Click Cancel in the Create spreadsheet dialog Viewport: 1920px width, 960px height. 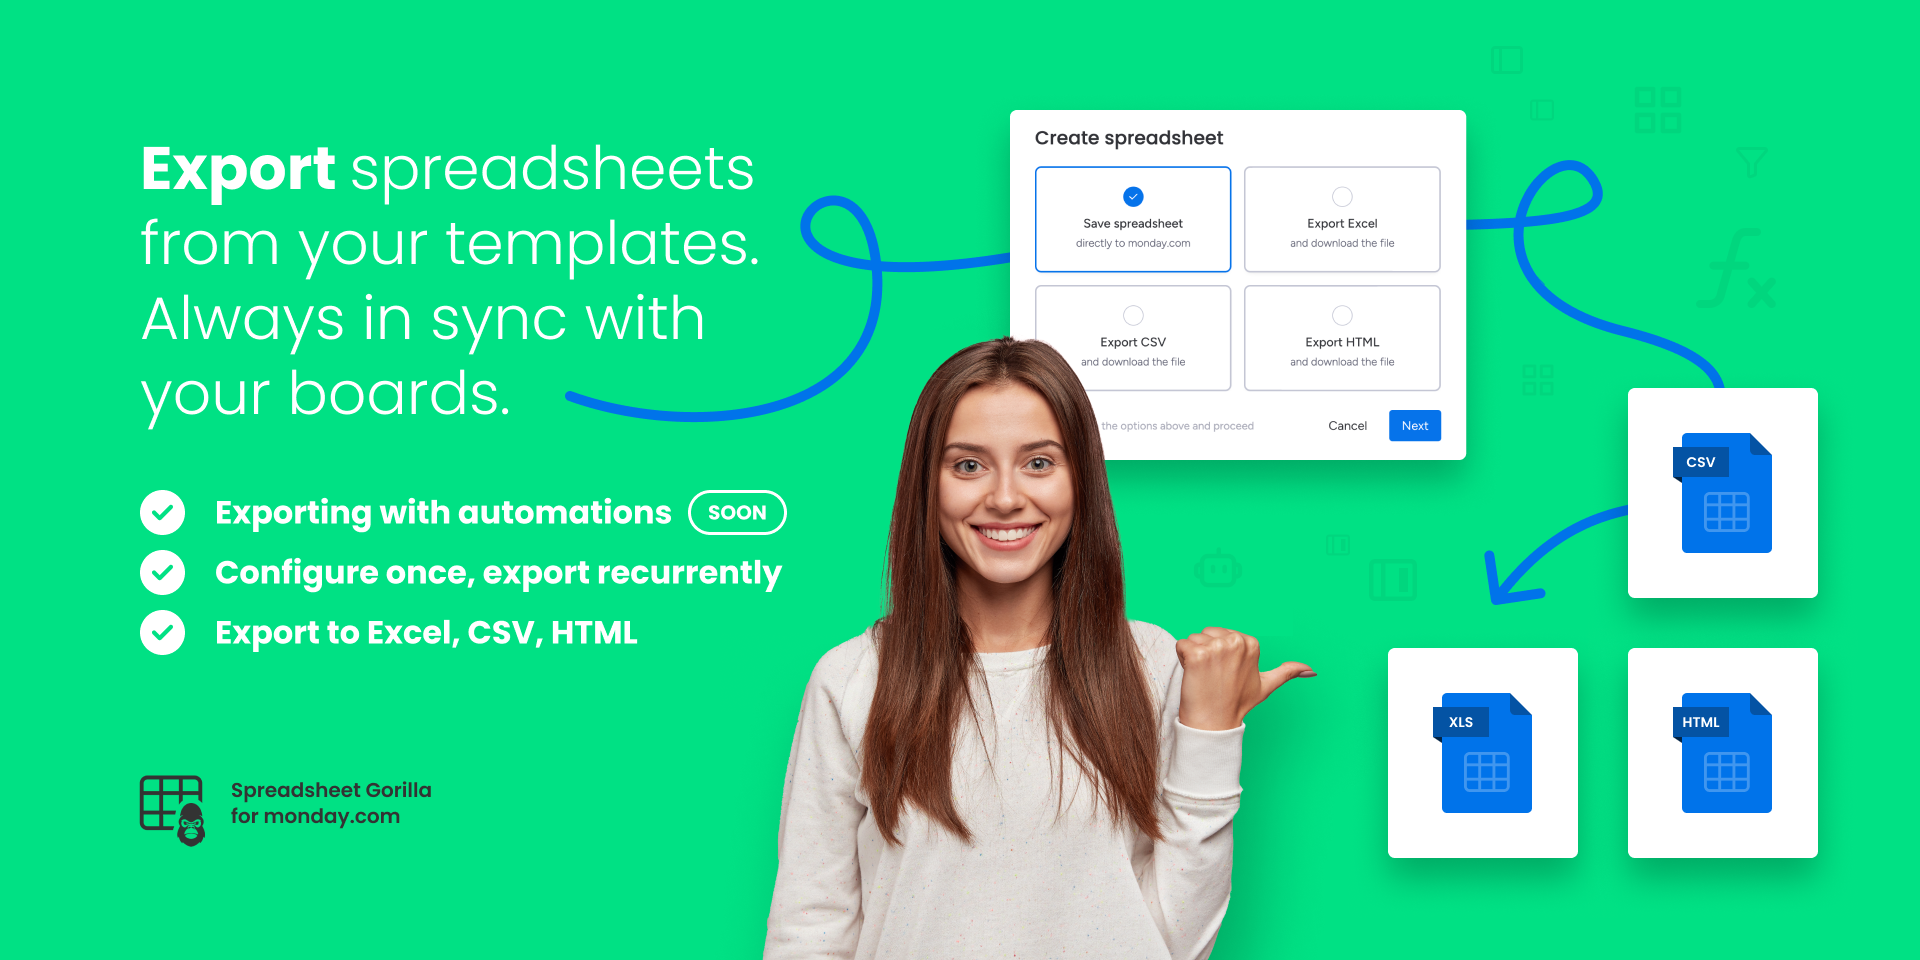[x=1347, y=426]
